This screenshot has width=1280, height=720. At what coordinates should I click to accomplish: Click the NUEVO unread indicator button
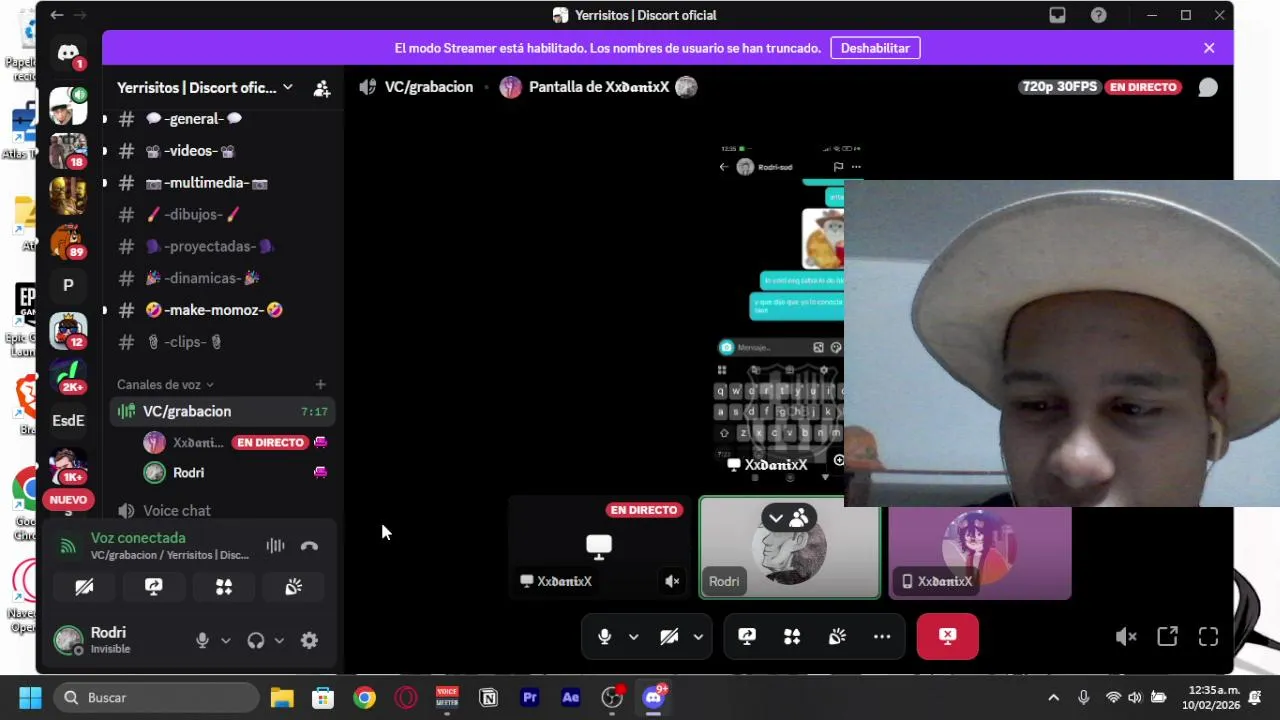pyautogui.click(x=68, y=499)
